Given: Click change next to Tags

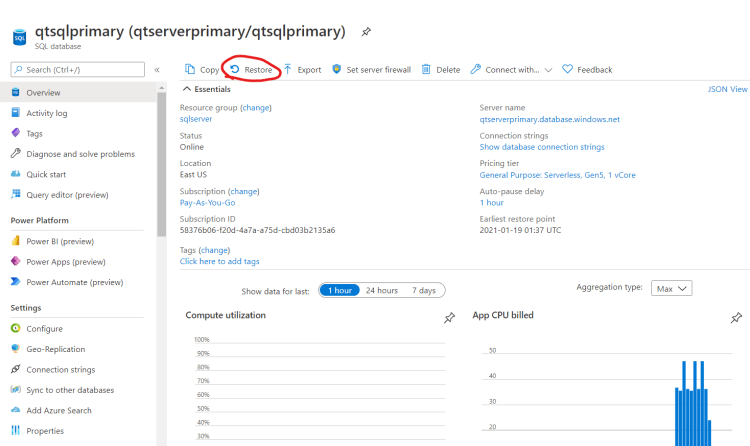Looking at the screenshot, I should tap(214, 250).
